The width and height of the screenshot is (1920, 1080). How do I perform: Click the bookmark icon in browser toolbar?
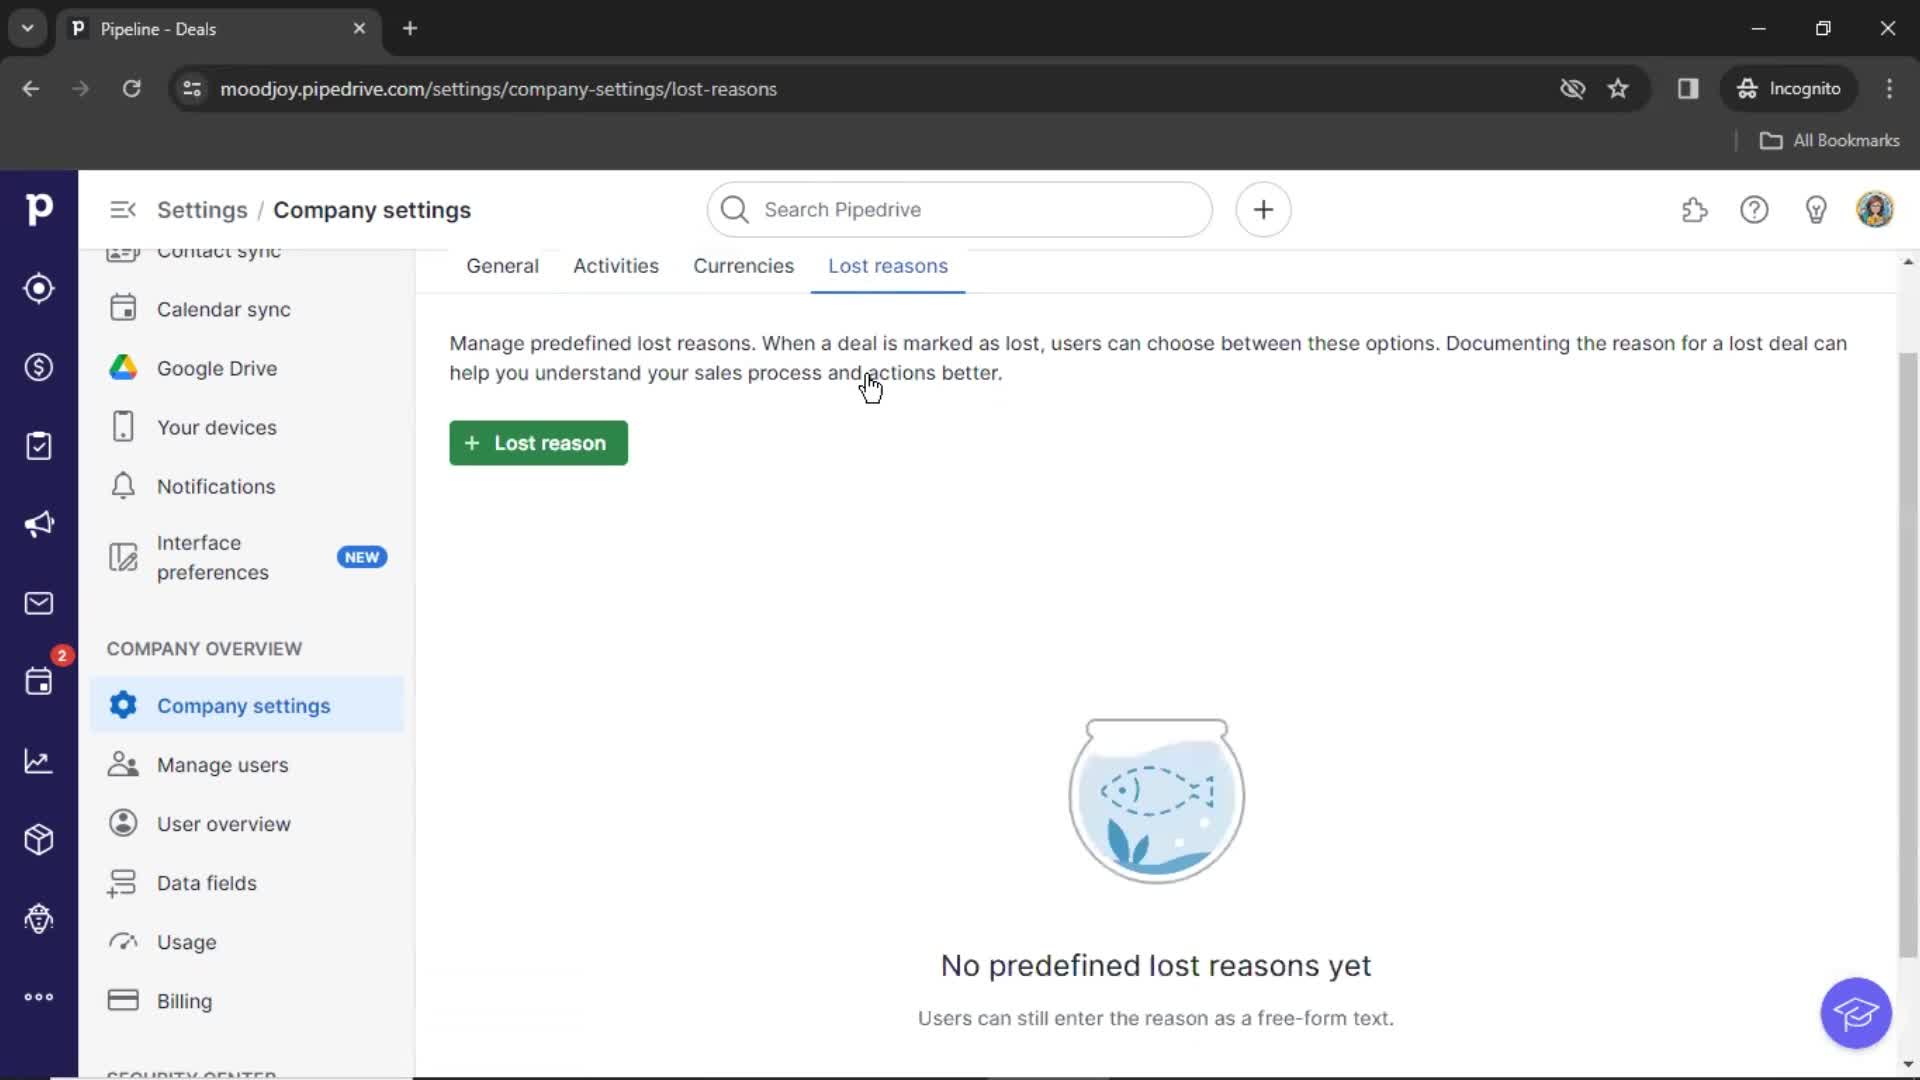[x=1618, y=88]
